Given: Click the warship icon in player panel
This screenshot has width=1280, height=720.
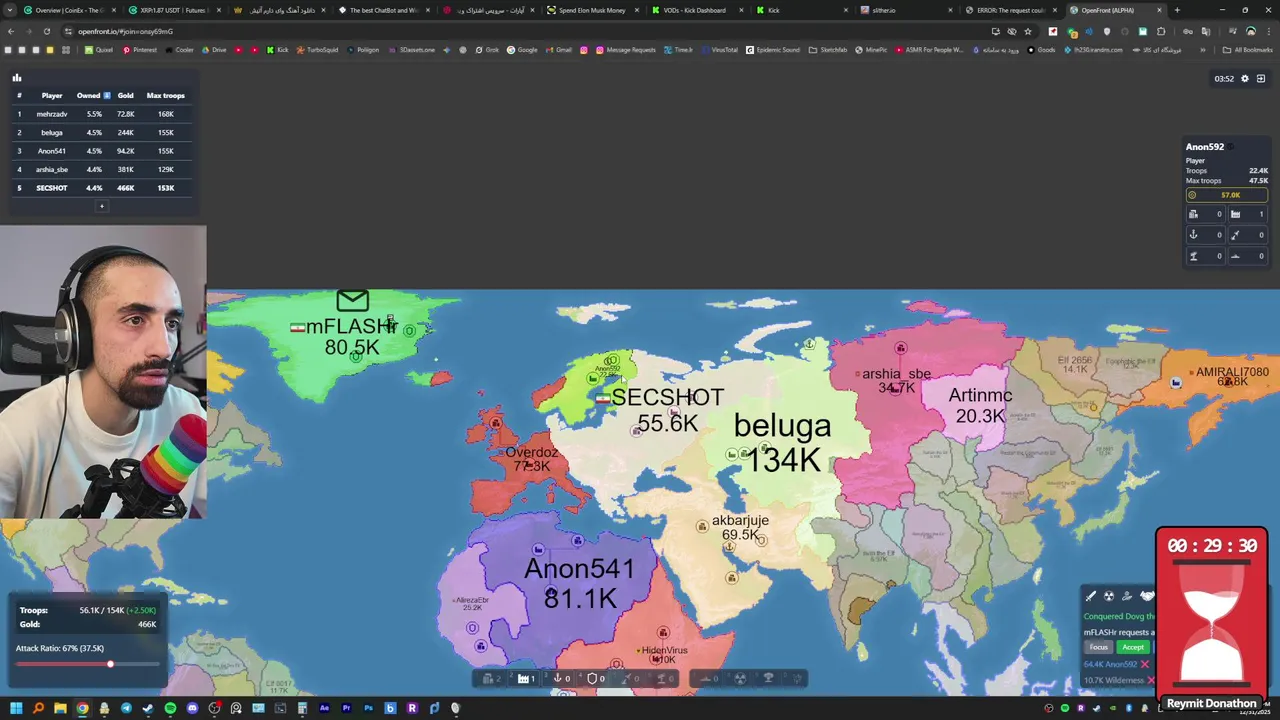Looking at the screenshot, I should click(x=1235, y=256).
